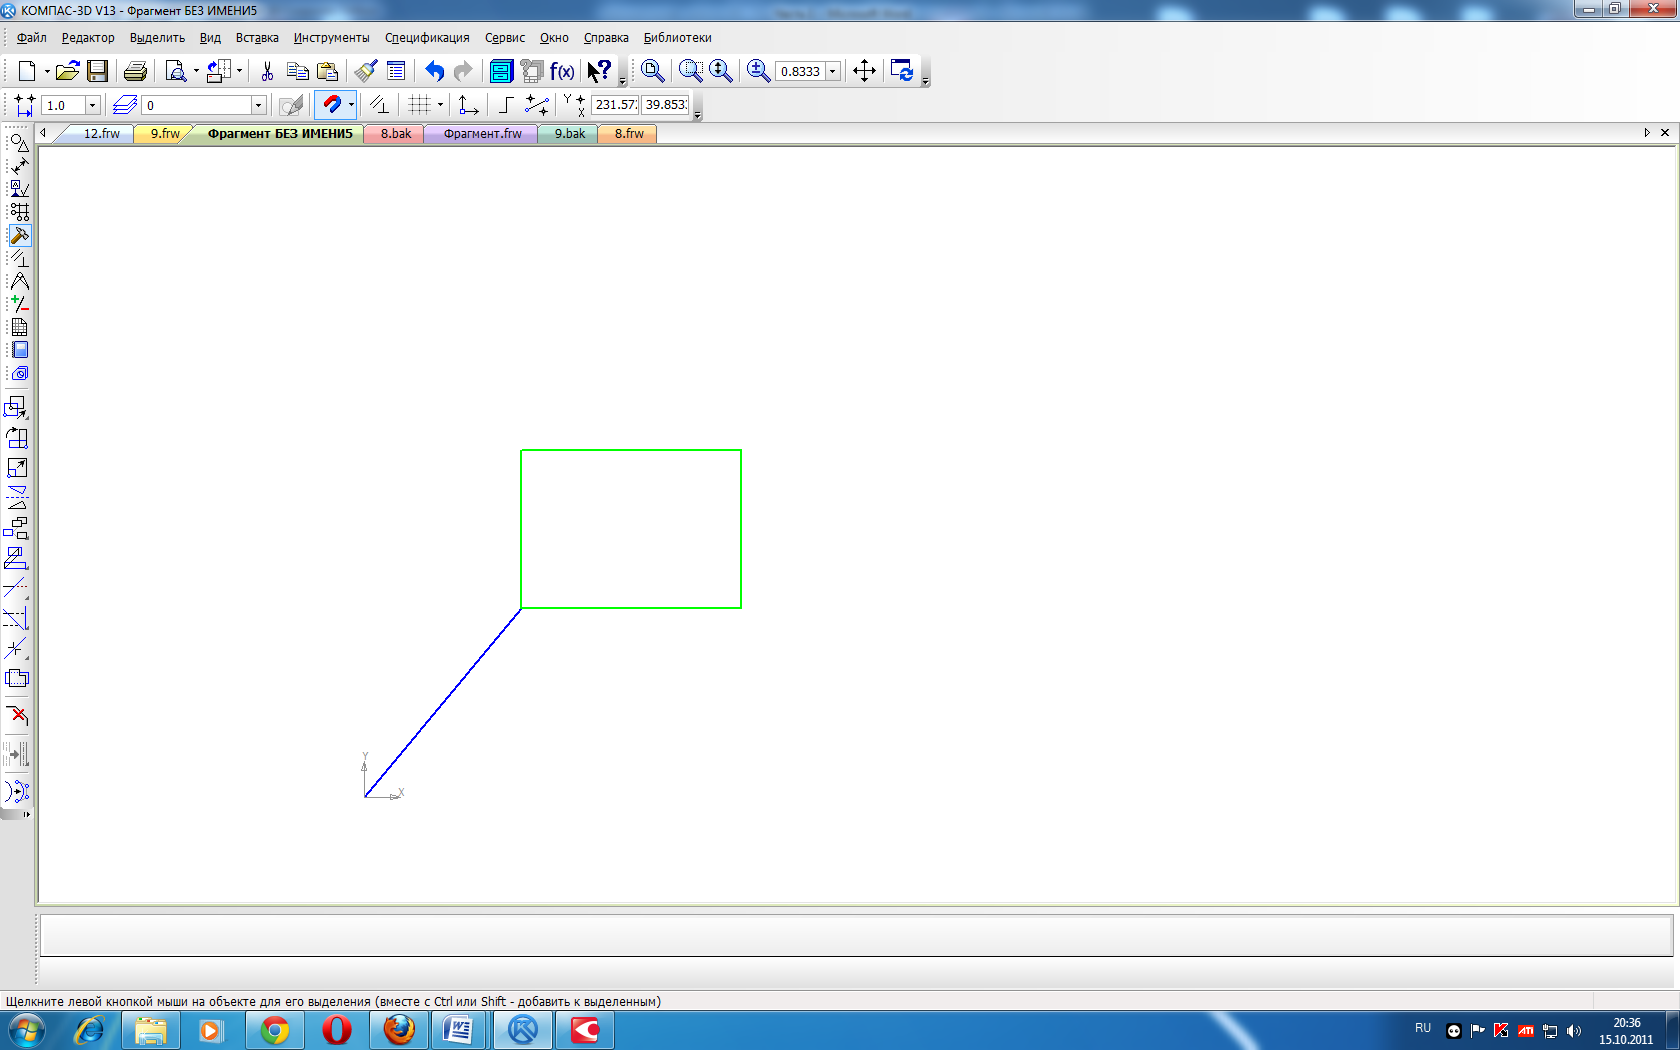Open Google Chrome from the taskbar
Viewport: 1680px width, 1050px height.
274,1030
